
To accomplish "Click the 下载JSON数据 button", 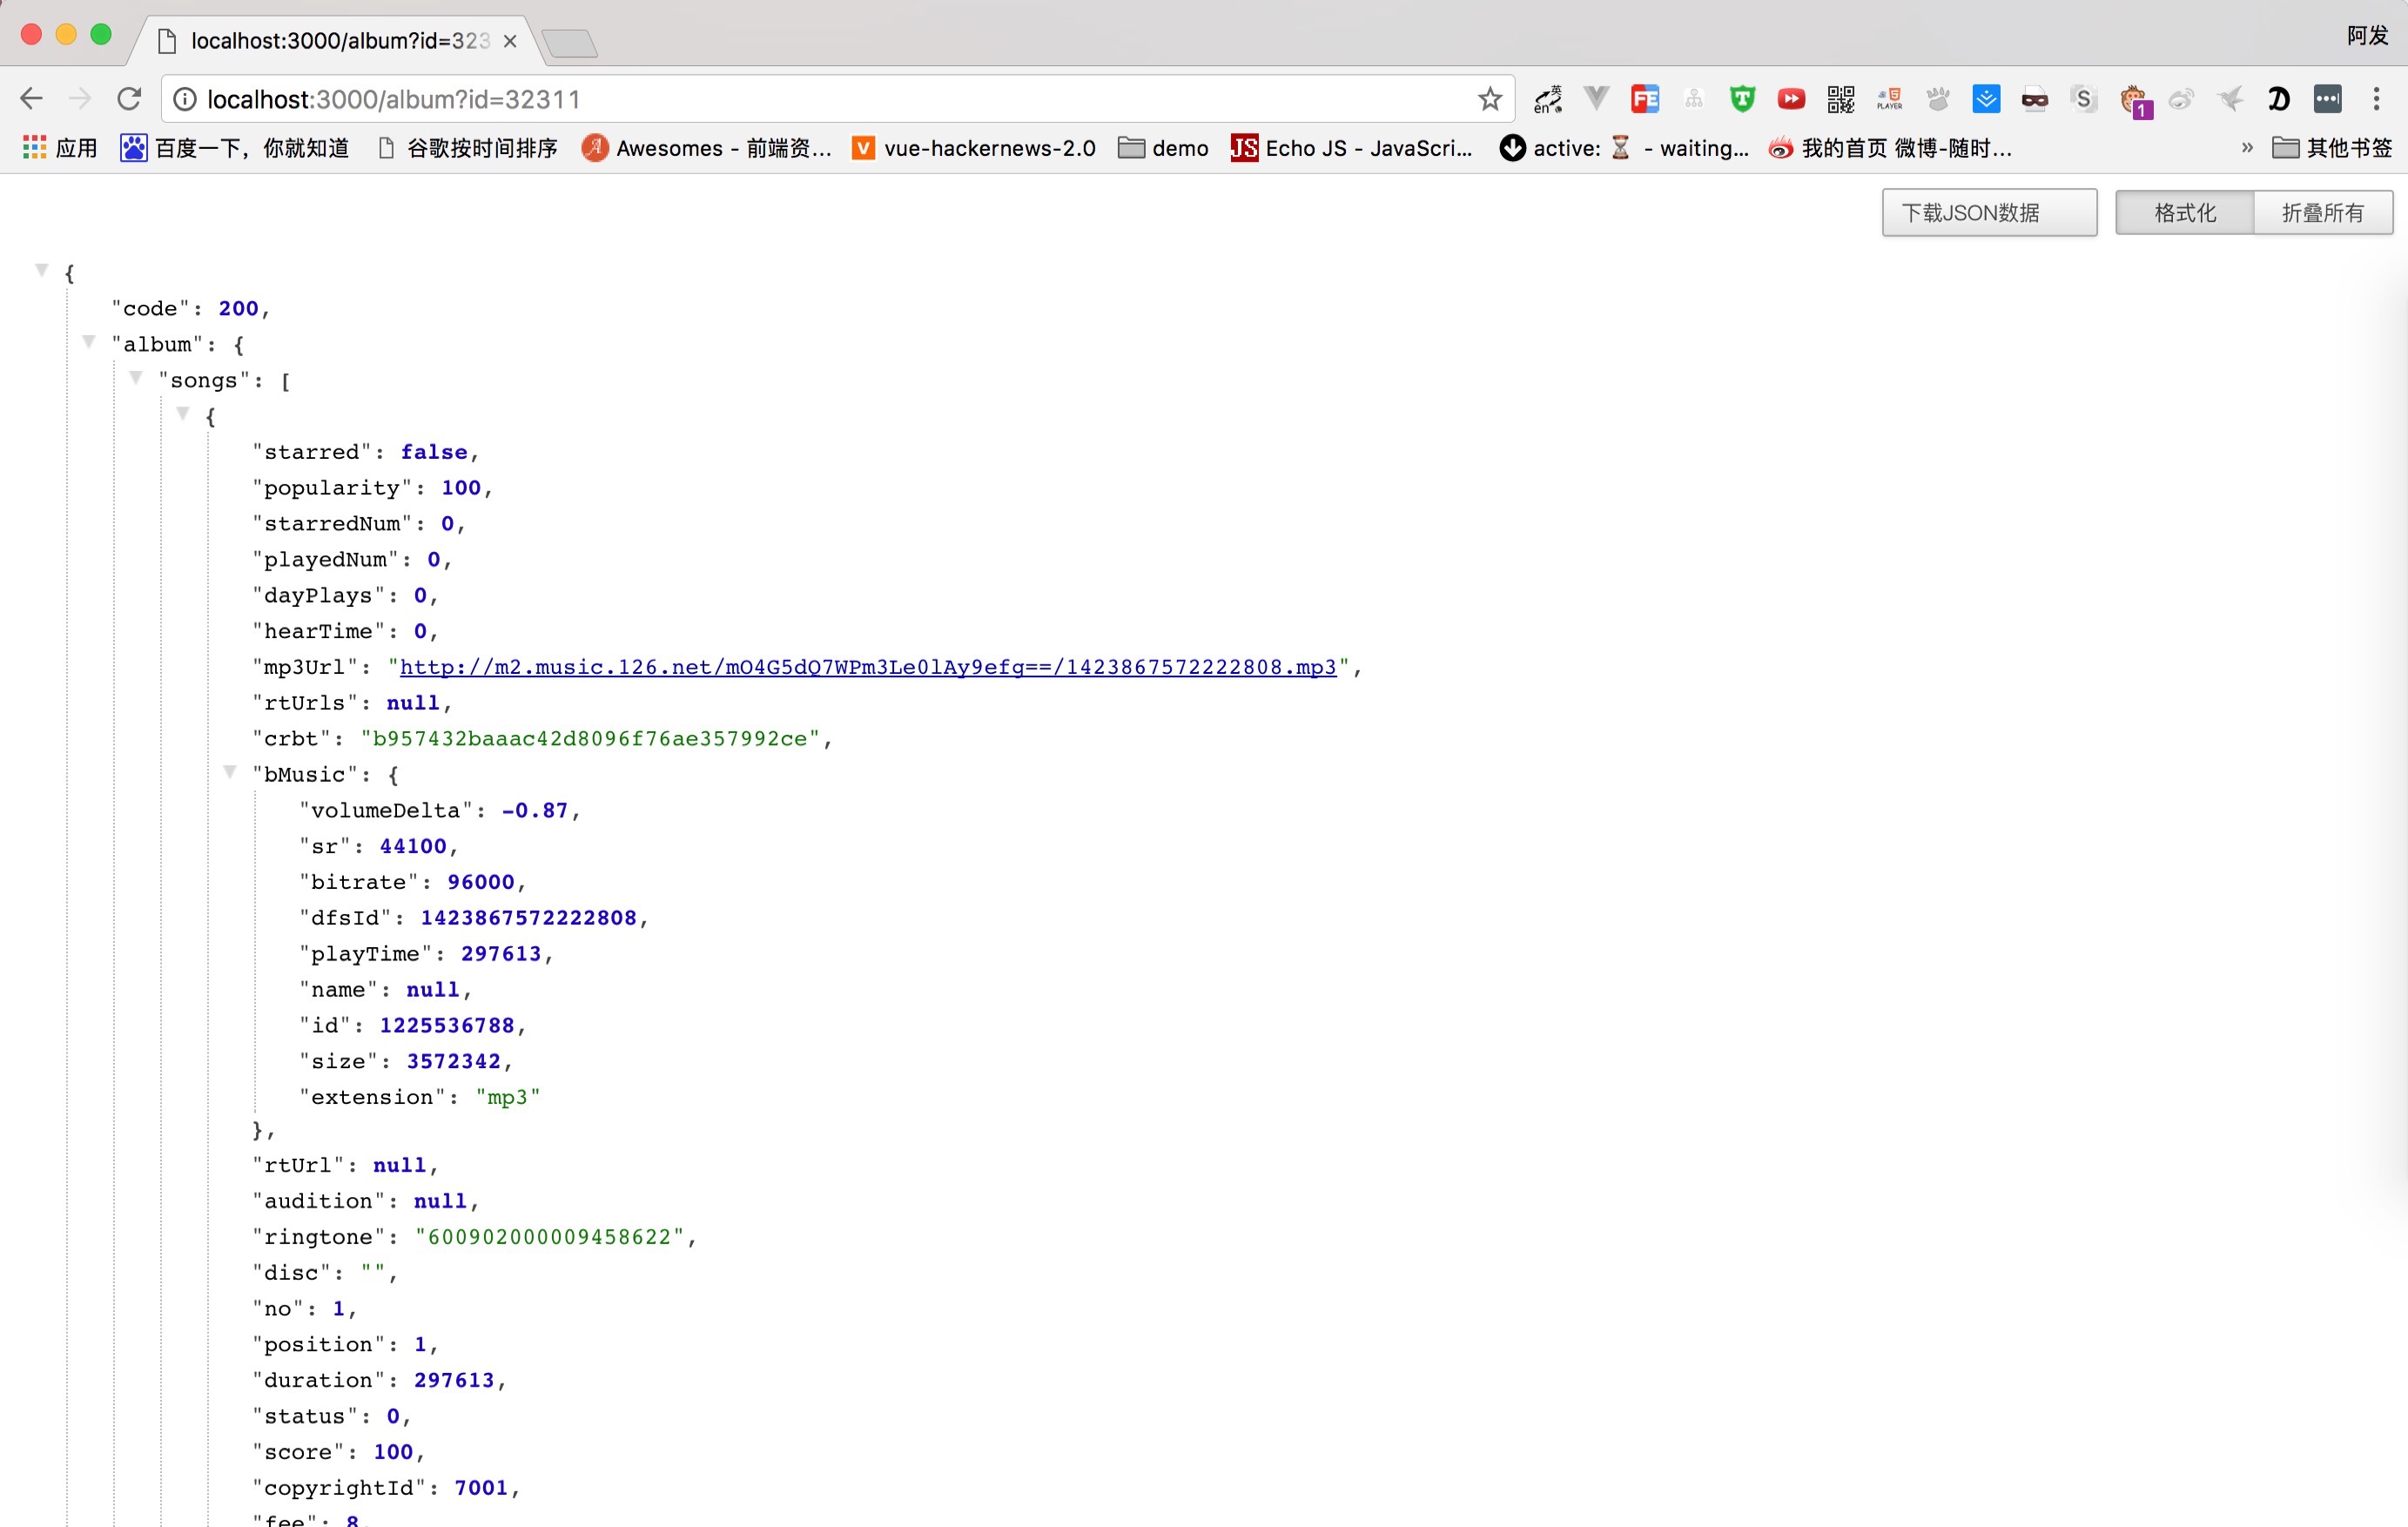I will 1988,213.
